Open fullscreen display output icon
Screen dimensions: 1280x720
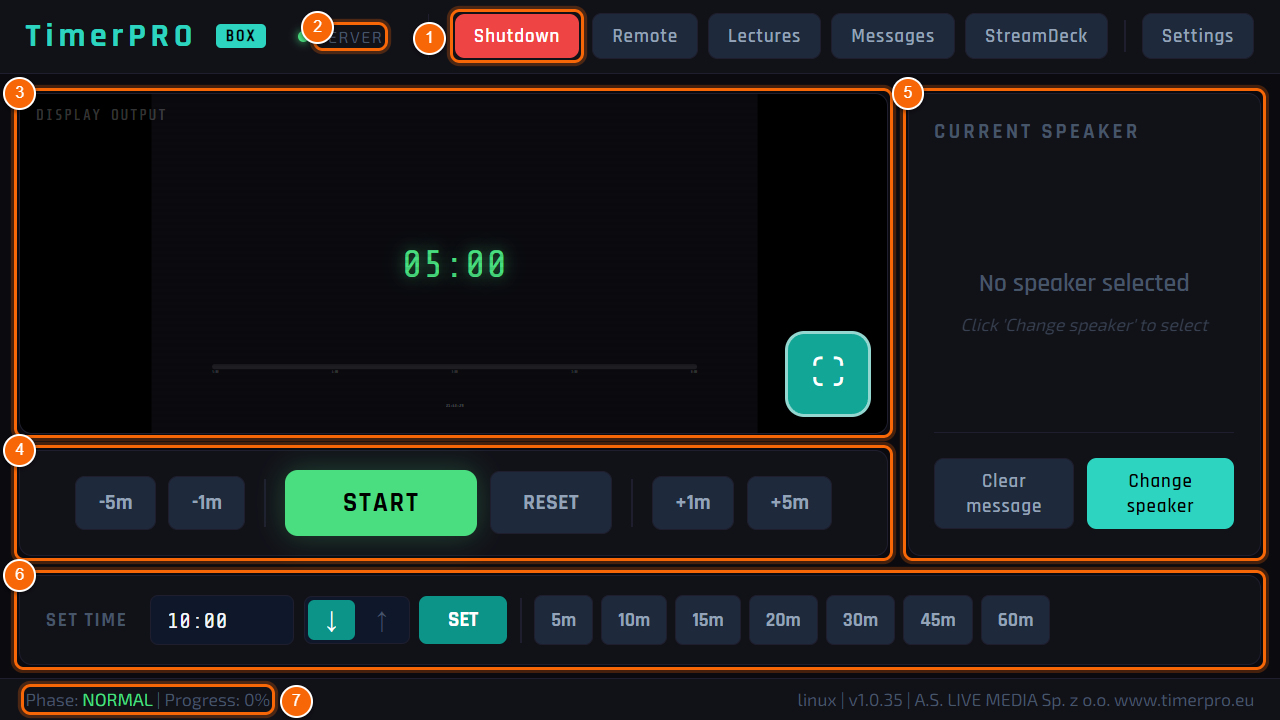[x=828, y=373]
